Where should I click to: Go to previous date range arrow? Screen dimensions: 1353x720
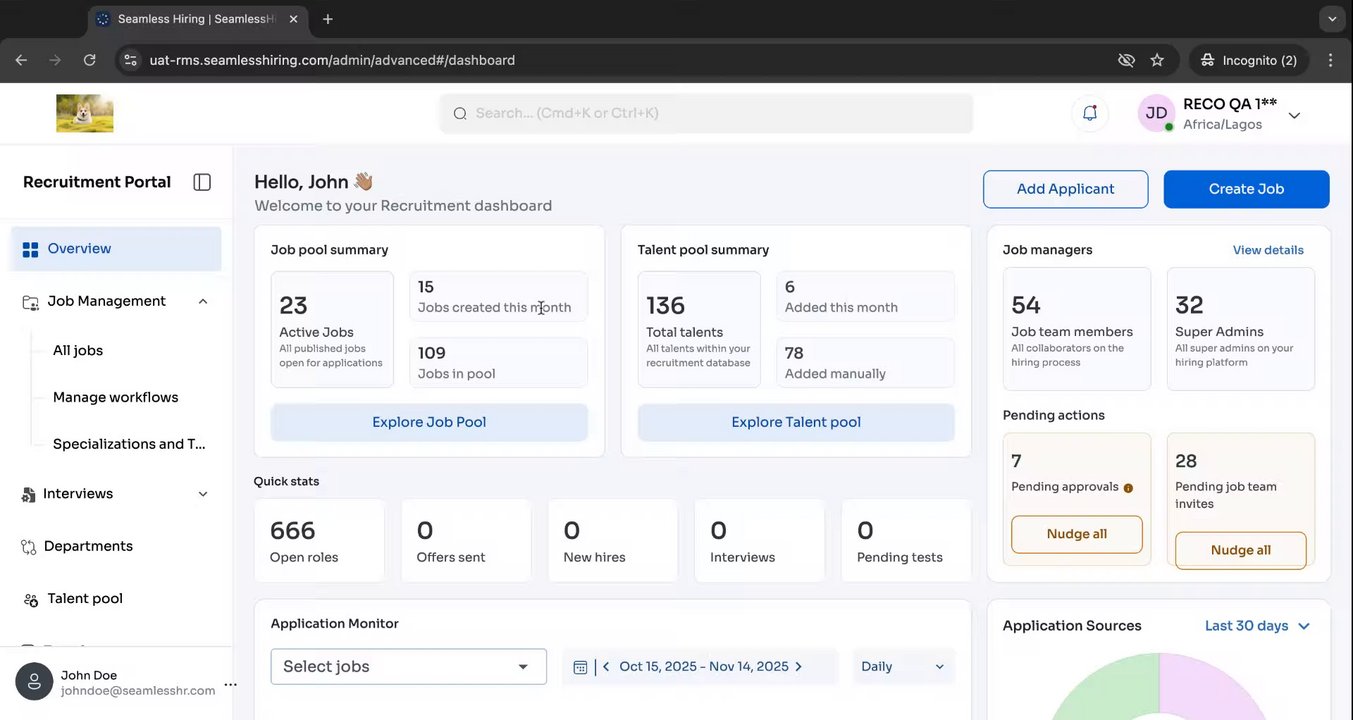click(x=606, y=667)
